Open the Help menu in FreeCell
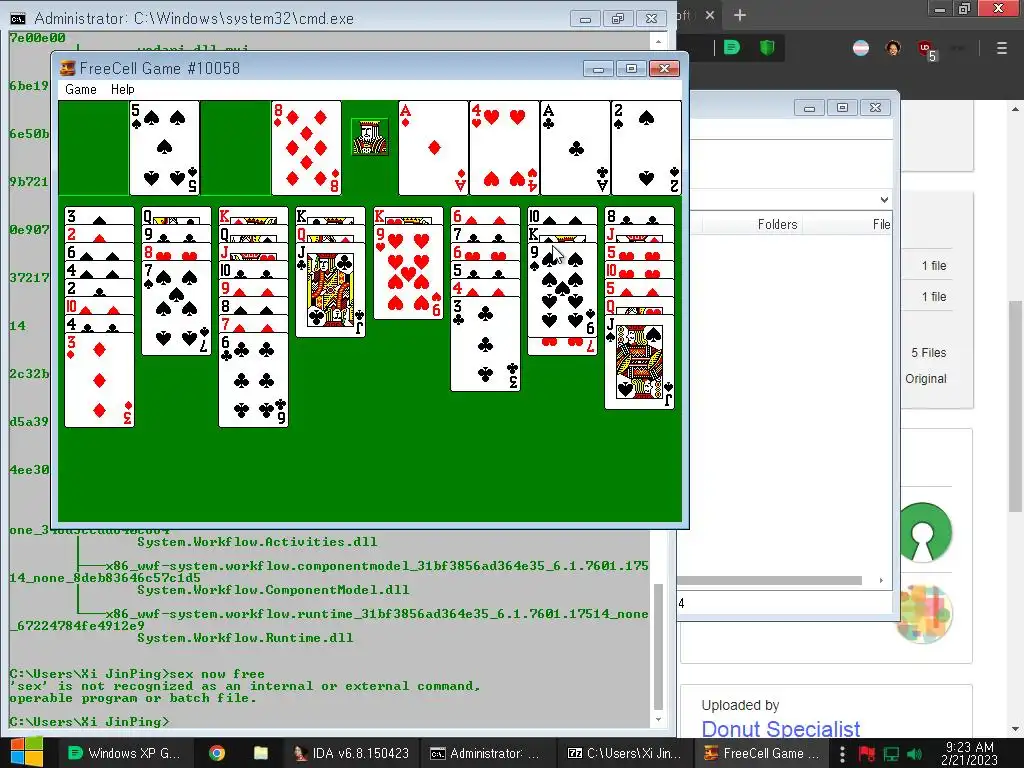 pos(123,89)
